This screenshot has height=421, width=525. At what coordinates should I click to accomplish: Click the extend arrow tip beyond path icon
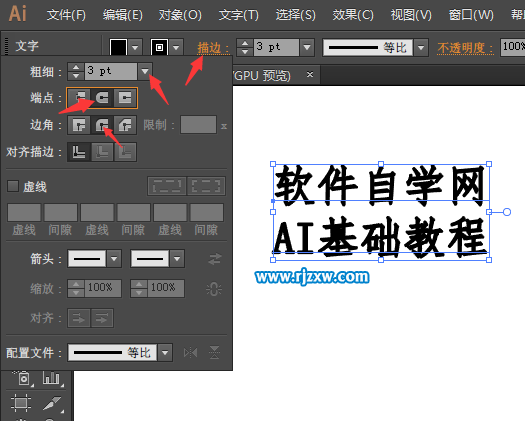79,318
